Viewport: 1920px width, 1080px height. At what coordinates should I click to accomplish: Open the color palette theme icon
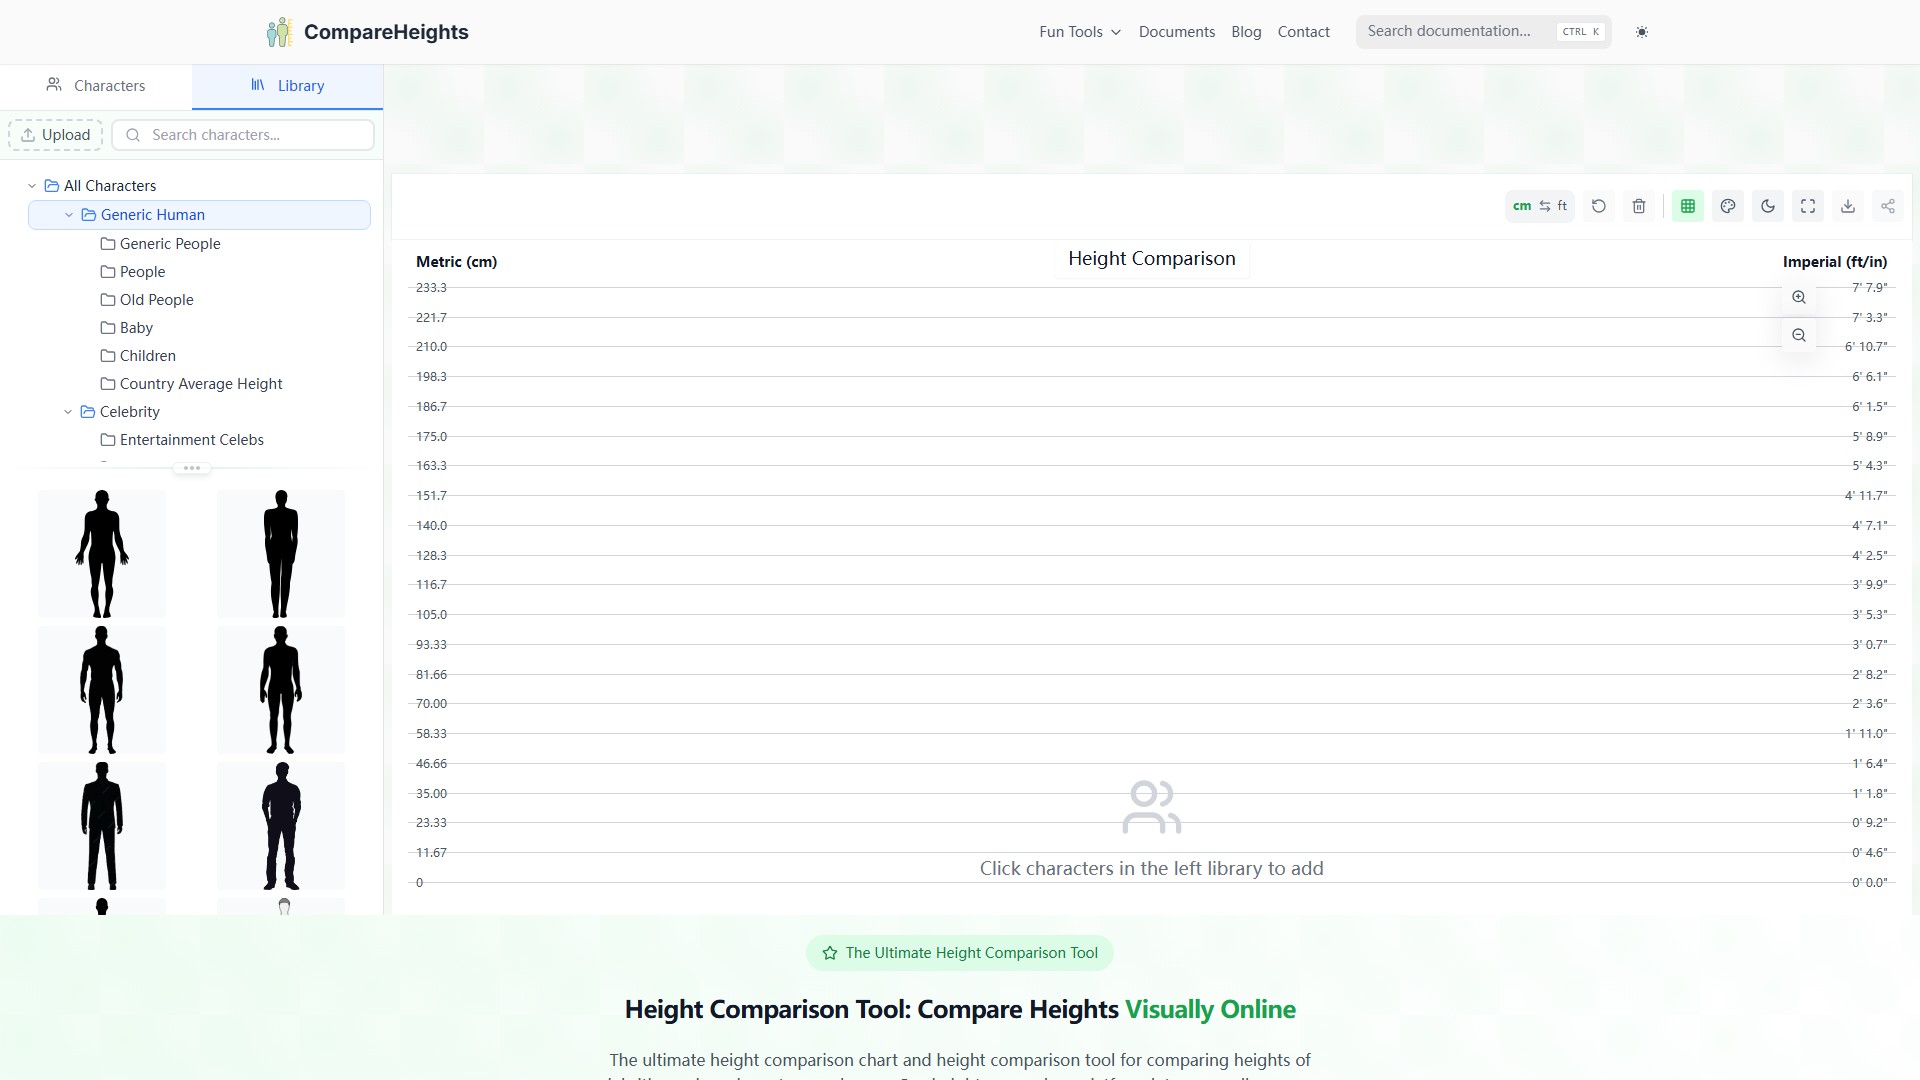tap(1727, 206)
